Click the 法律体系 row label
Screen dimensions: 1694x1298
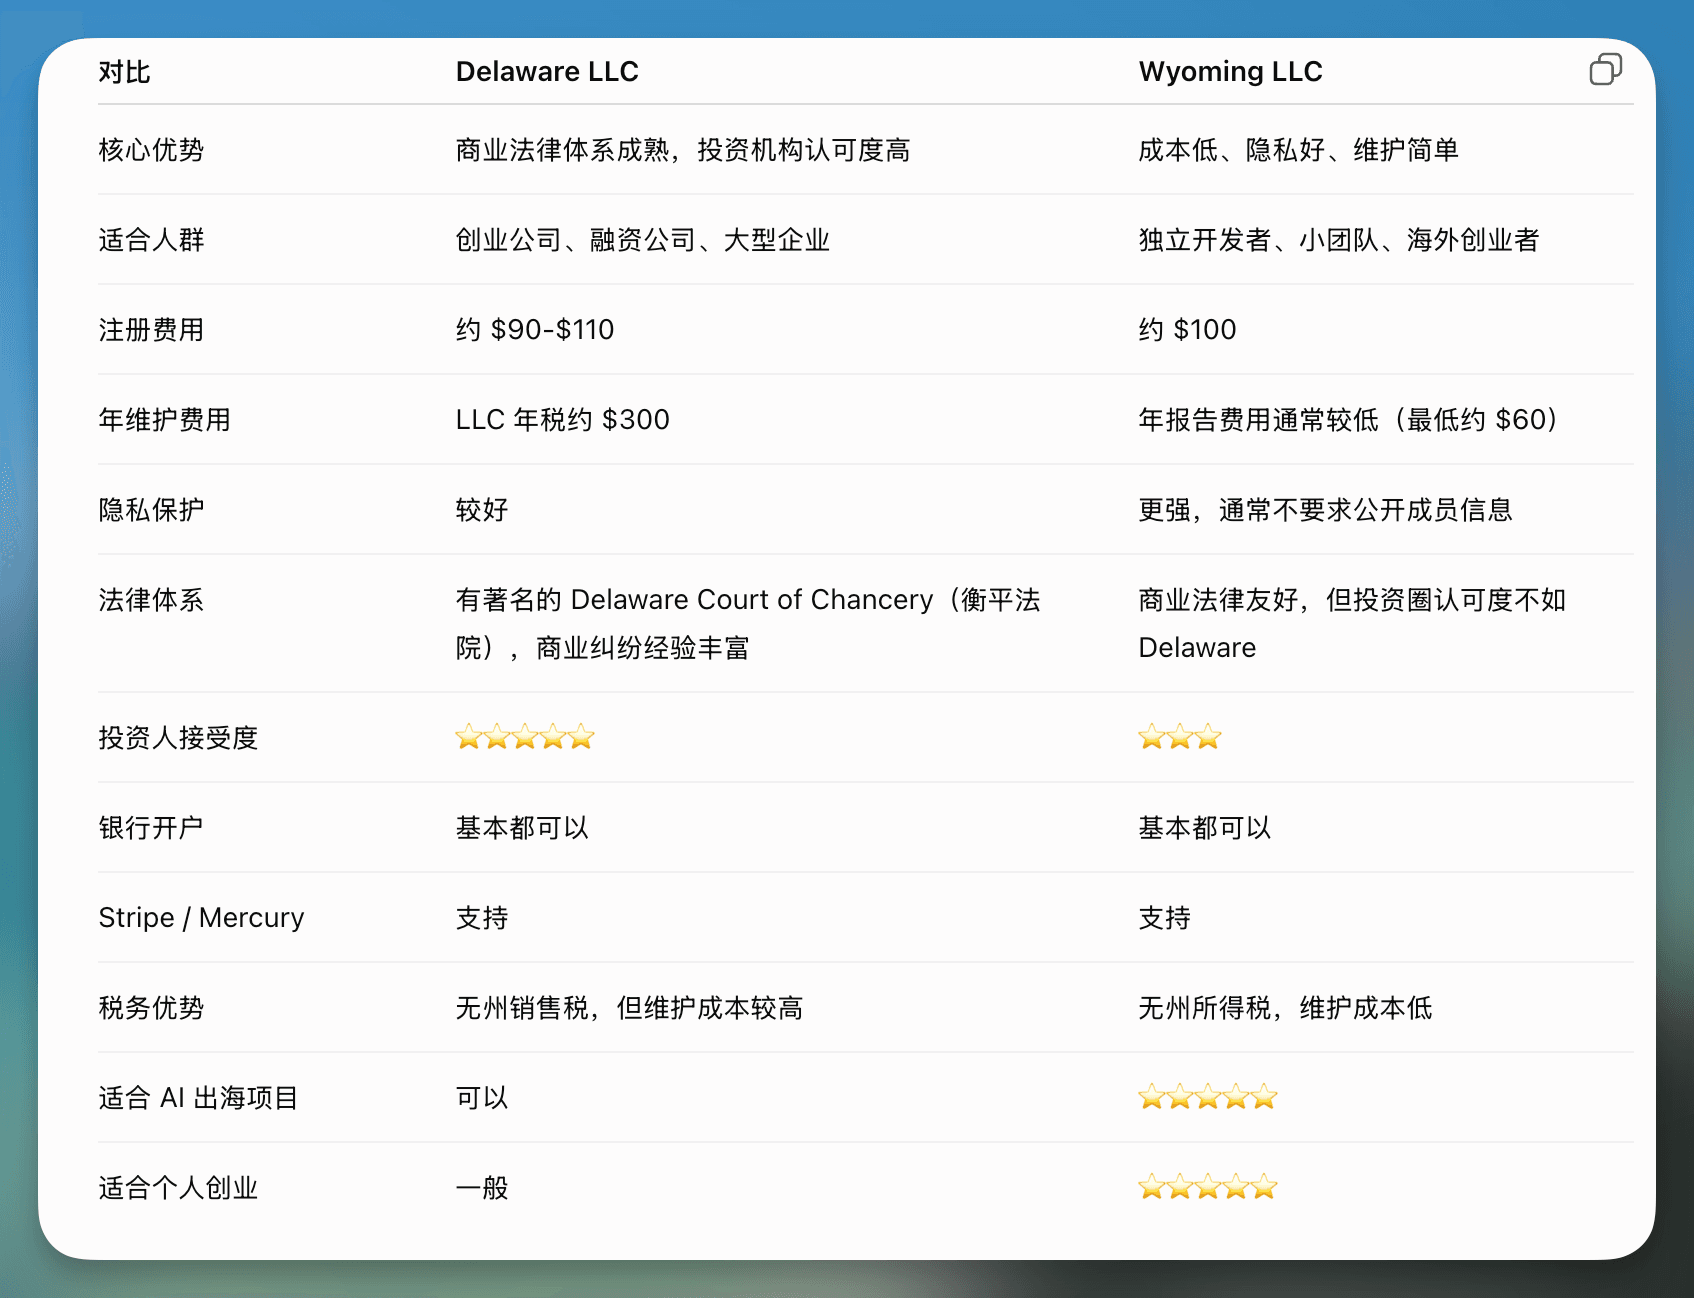point(151,600)
